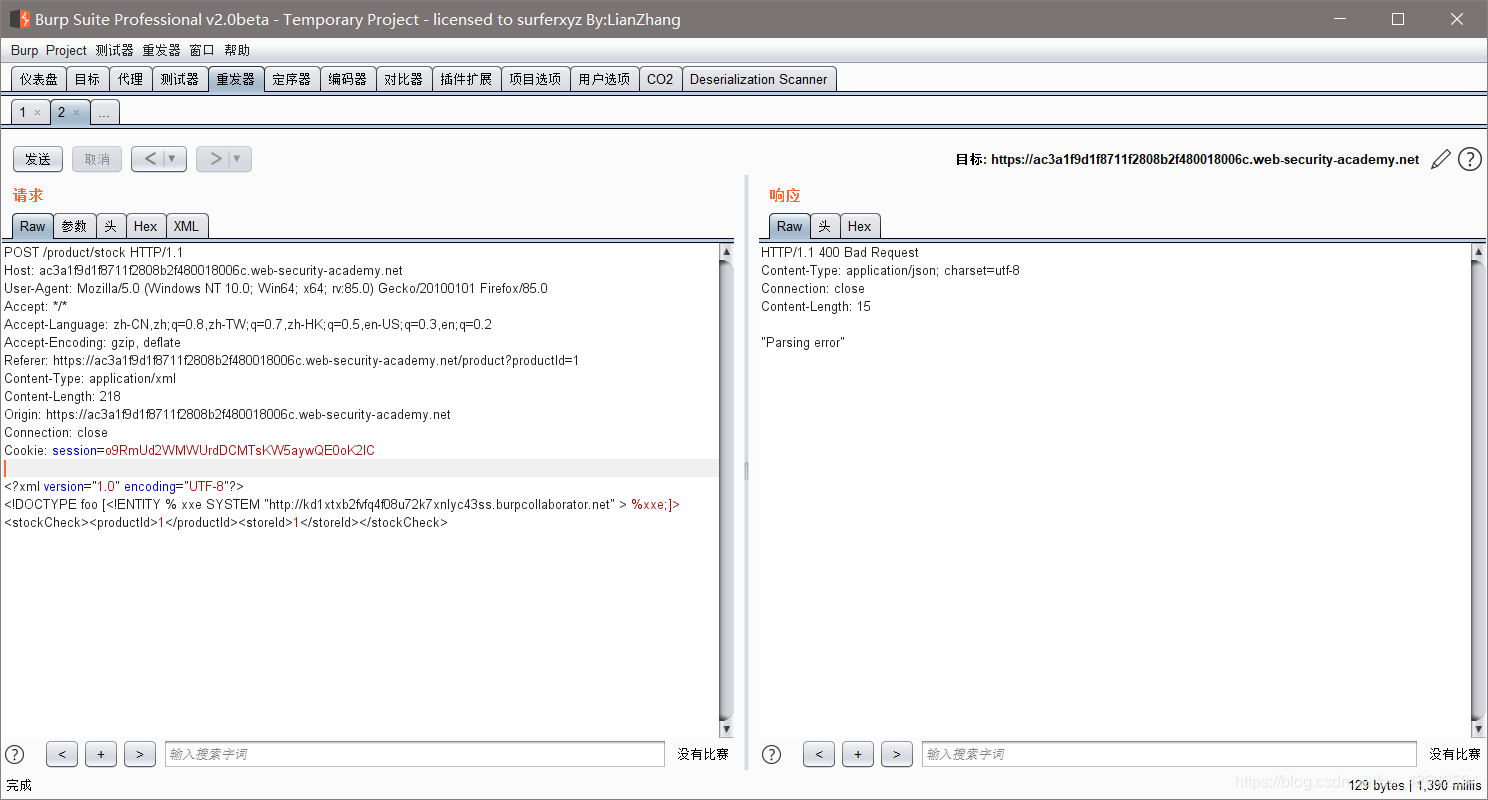Click request scrollbar down arrow
Image resolution: width=1488 pixels, height=800 pixels.
click(727, 729)
